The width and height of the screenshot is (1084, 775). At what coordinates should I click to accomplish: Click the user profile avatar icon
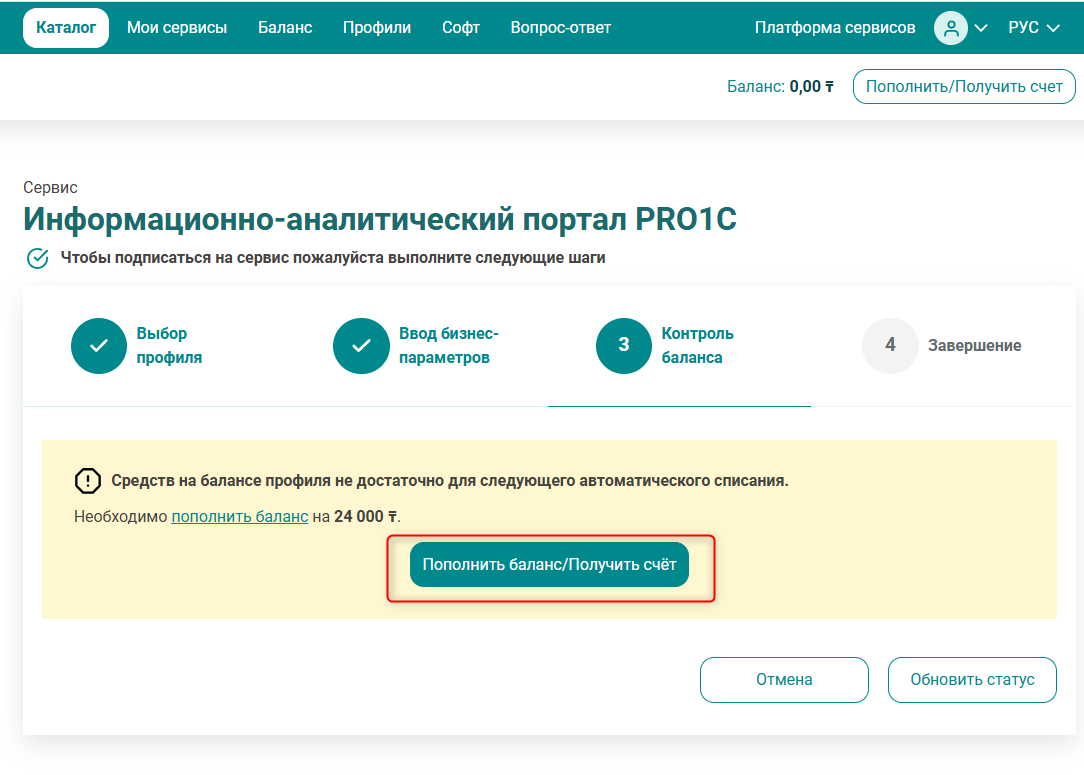pyautogui.click(x=950, y=28)
